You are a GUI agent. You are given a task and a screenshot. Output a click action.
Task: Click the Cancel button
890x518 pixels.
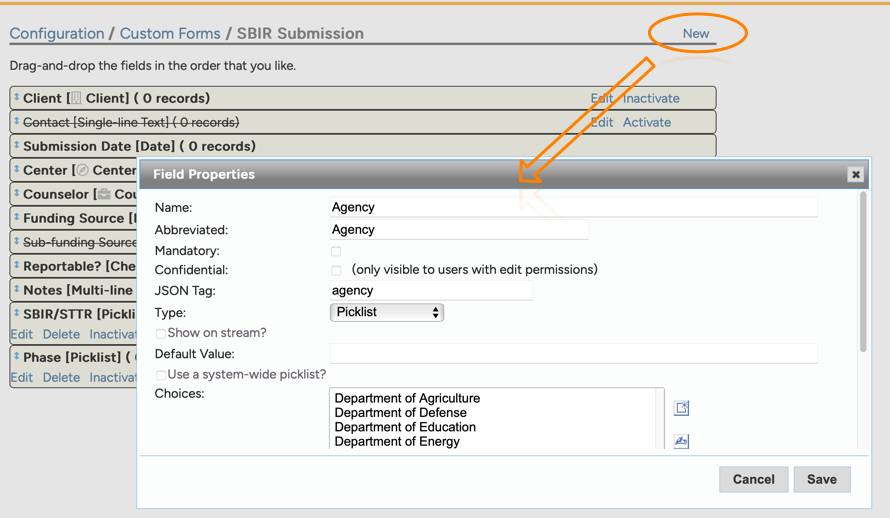coord(753,479)
